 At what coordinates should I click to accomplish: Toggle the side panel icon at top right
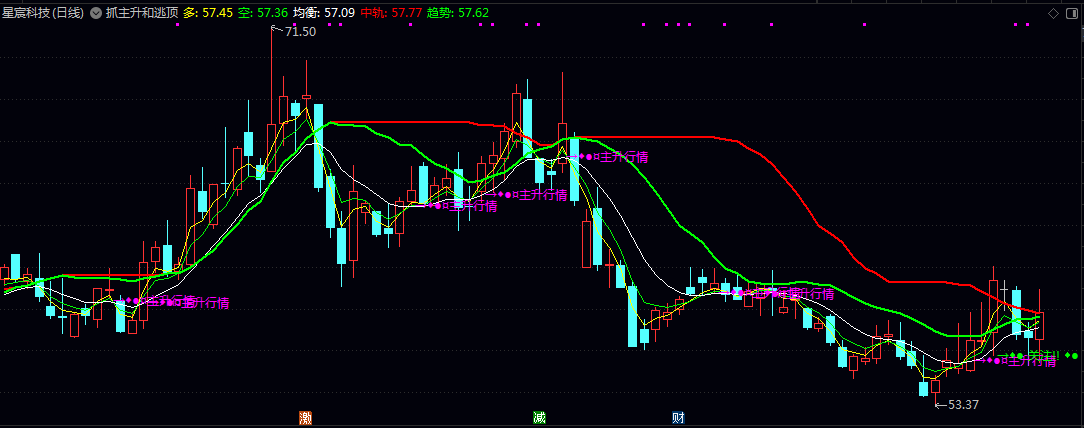pos(1072,12)
